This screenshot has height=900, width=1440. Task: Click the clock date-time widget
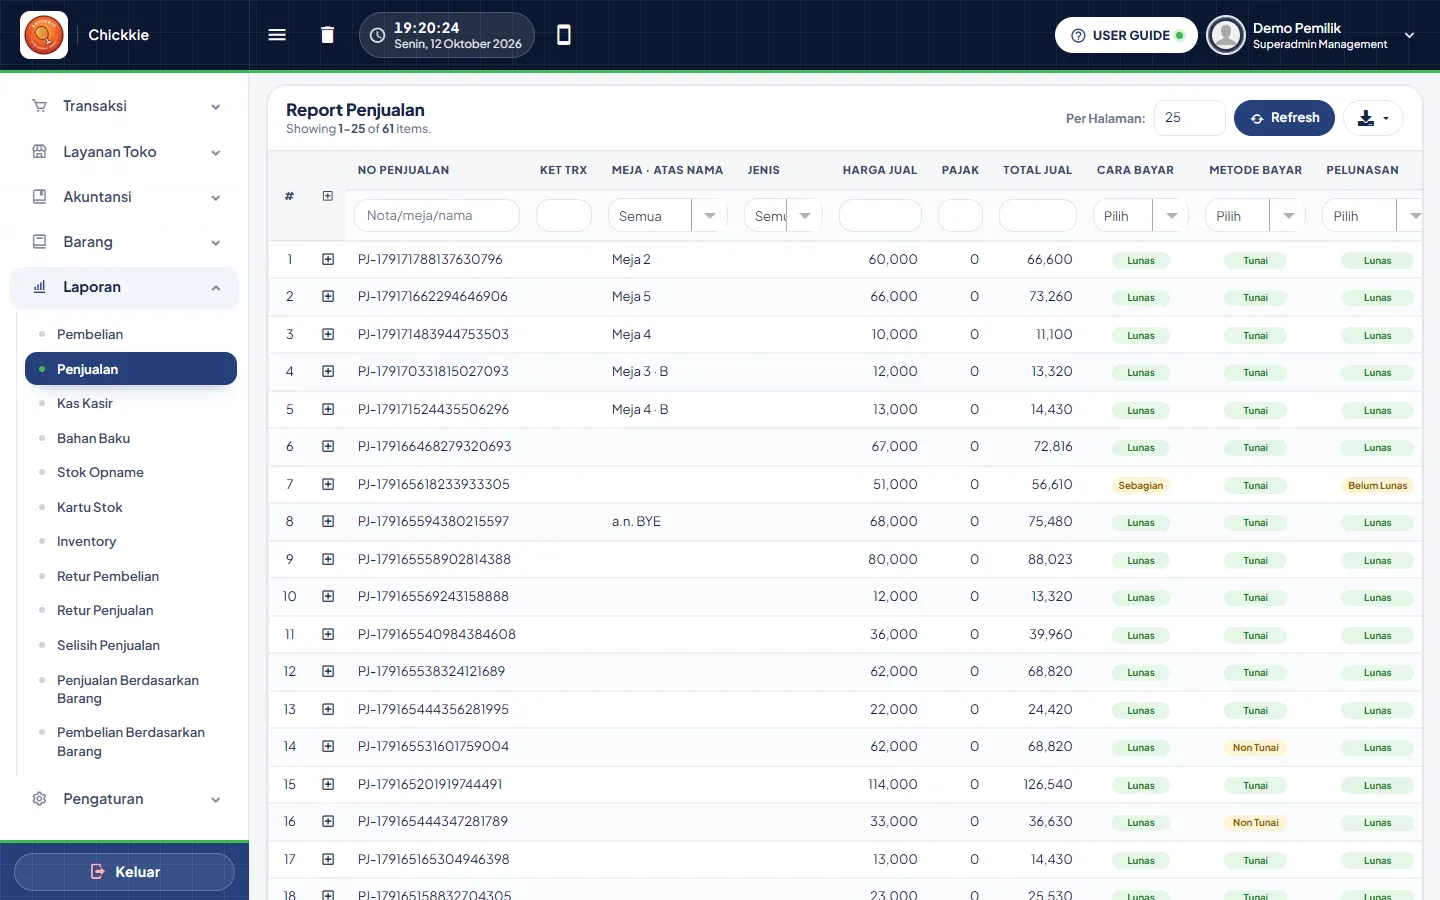(447, 35)
